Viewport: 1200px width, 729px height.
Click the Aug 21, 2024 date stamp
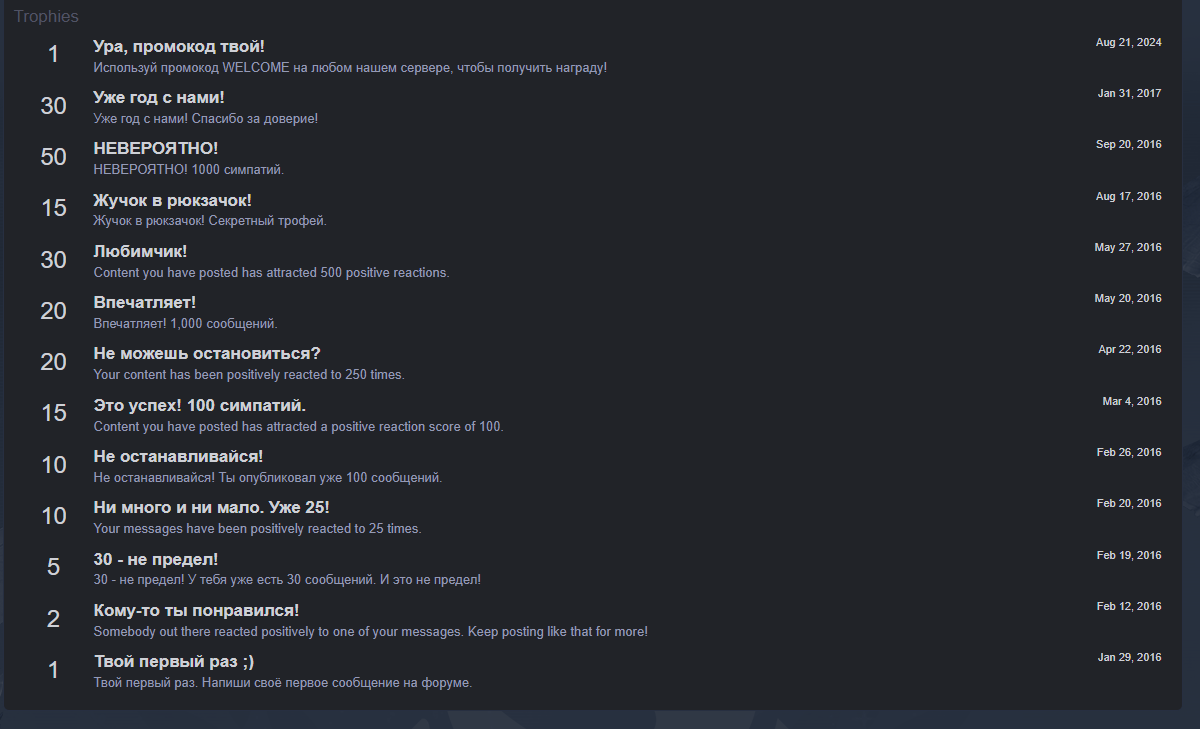tap(1129, 42)
